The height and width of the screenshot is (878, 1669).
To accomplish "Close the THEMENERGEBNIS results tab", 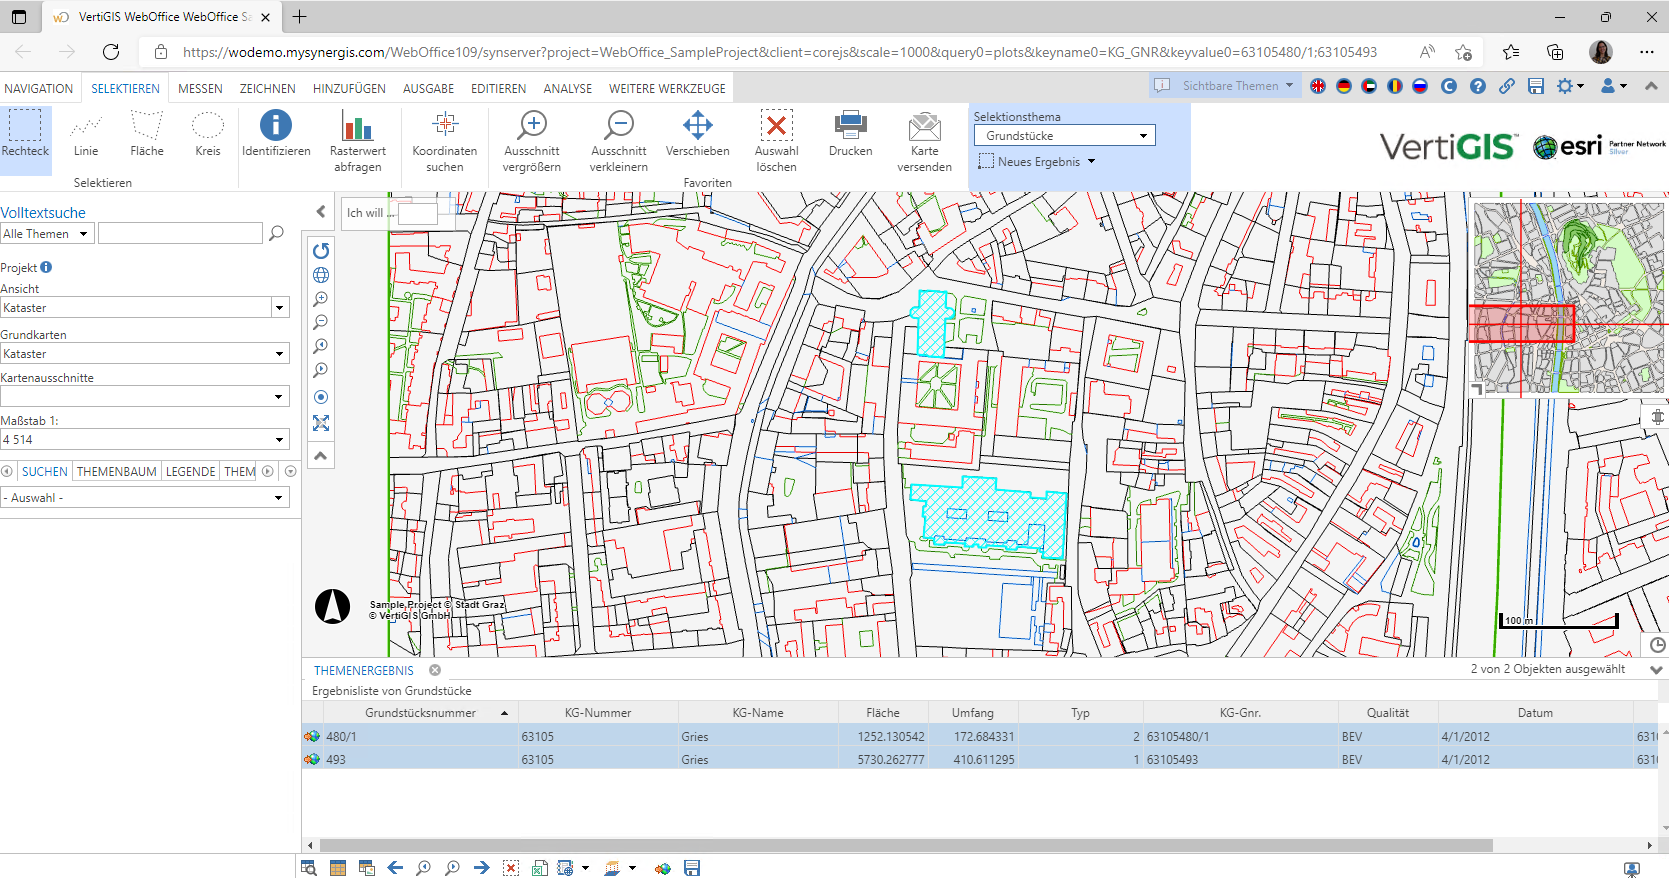I will pos(435,670).
